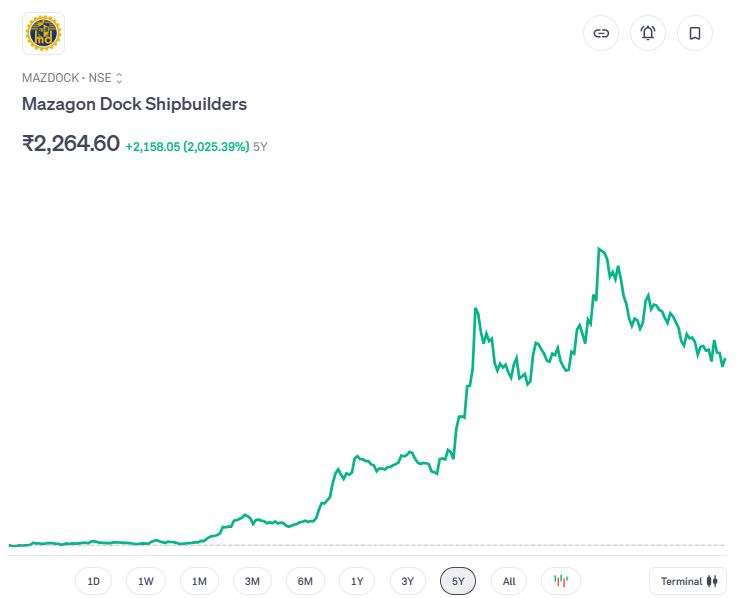This screenshot has height=598, width=745.
Task: Click the Mazagon Dock Shipbuilders title
Action: 134,104
